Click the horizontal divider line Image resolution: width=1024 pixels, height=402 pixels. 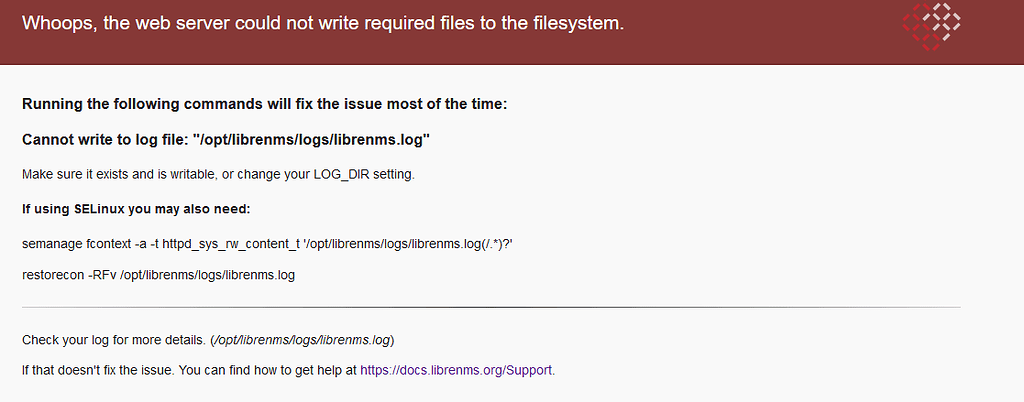click(x=491, y=307)
